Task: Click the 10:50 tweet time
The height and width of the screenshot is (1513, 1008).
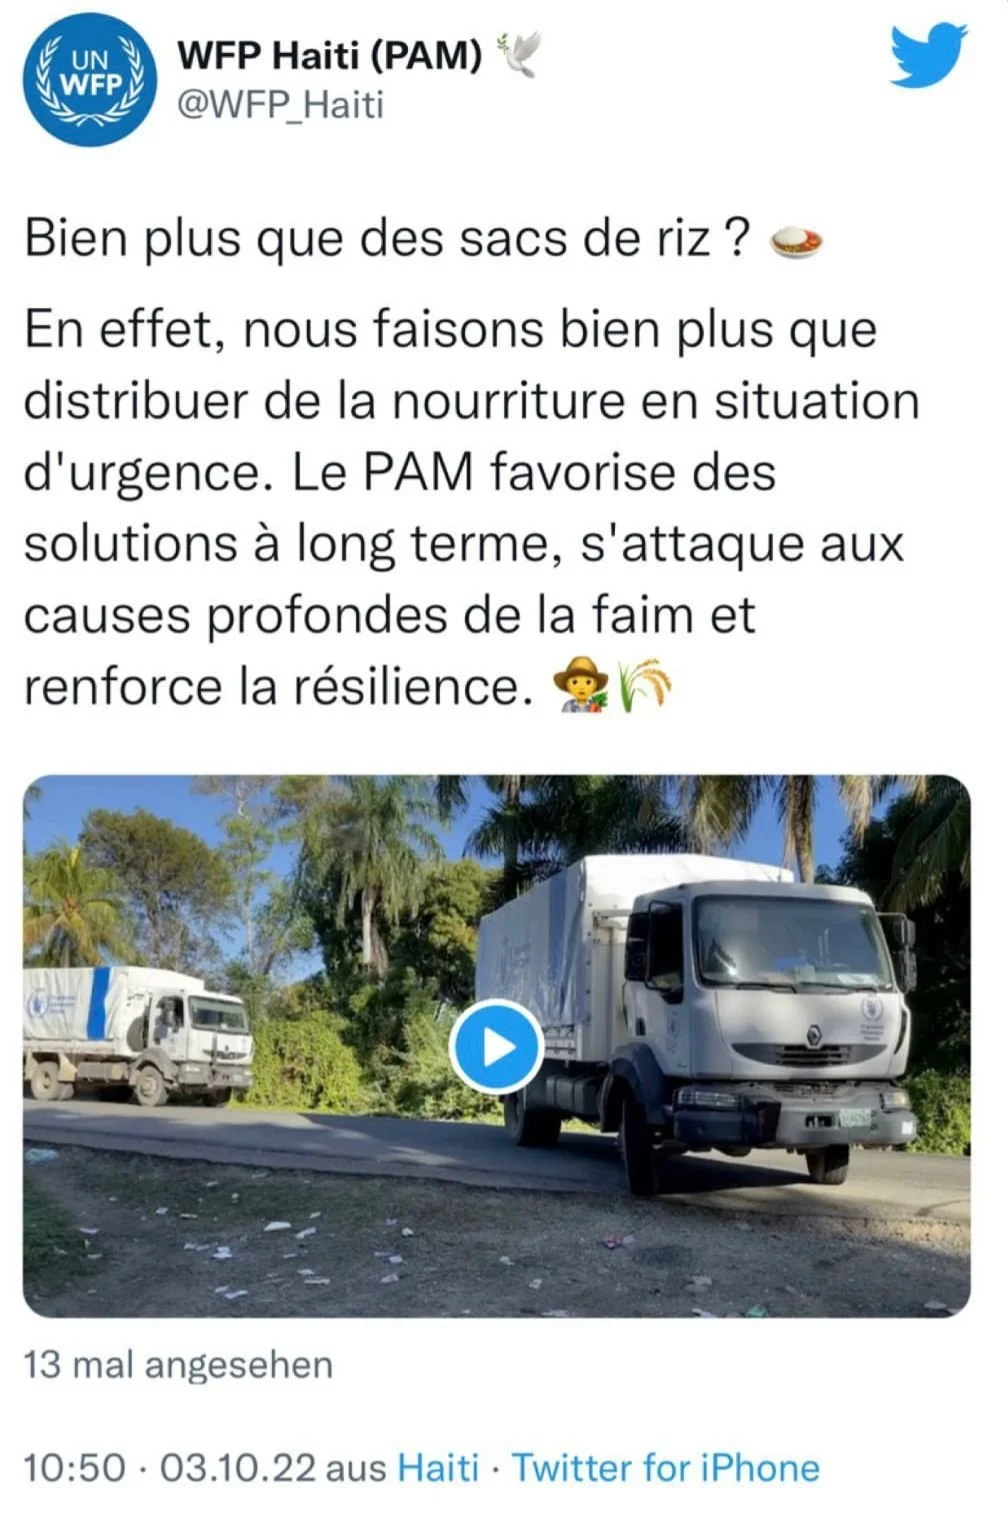Action: point(75,1467)
